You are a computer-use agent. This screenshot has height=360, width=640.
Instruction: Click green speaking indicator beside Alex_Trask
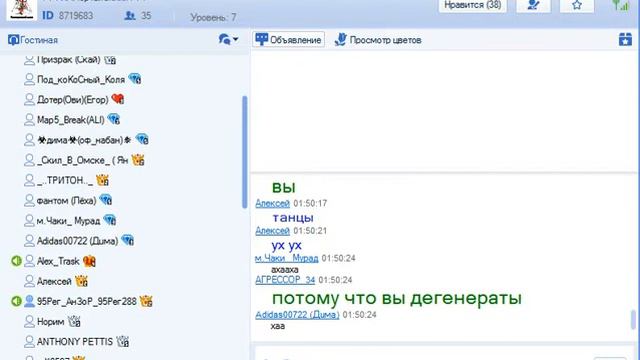(x=16, y=261)
